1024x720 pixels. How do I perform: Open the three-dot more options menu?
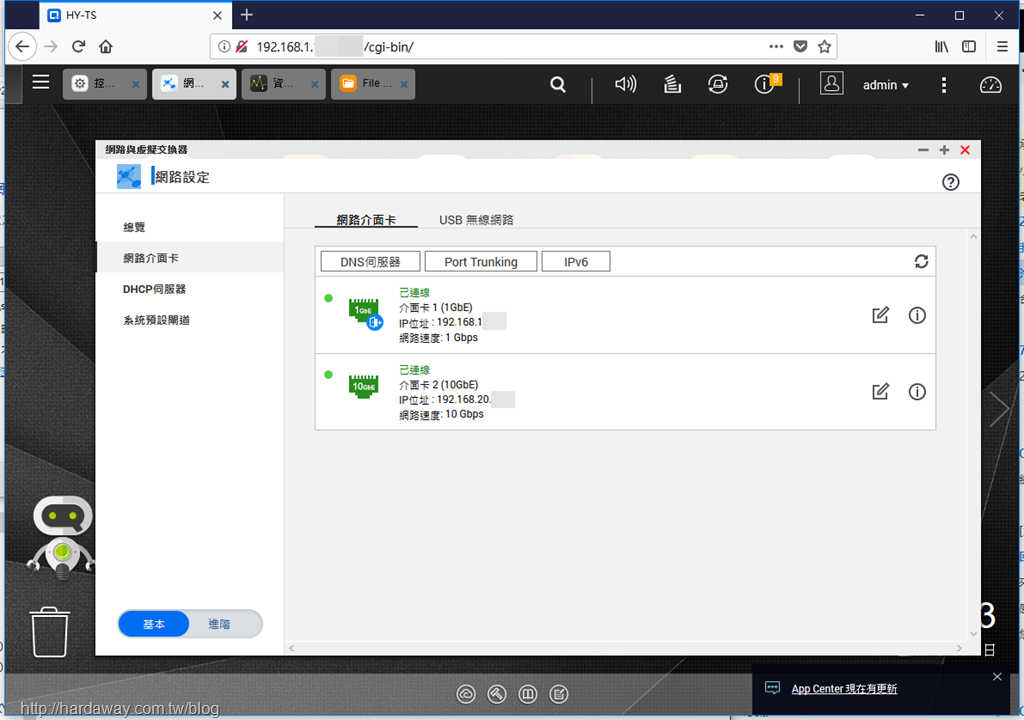(x=944, y=85)
